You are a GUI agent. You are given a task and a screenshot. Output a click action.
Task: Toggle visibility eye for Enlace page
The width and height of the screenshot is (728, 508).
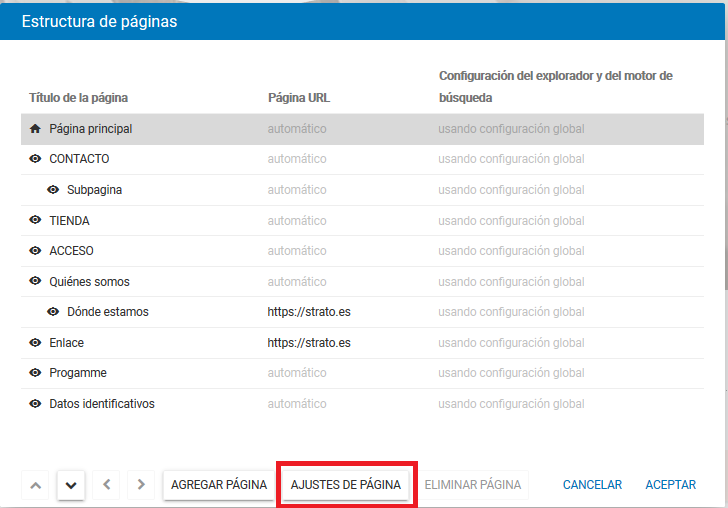click(x=35, y=343)
